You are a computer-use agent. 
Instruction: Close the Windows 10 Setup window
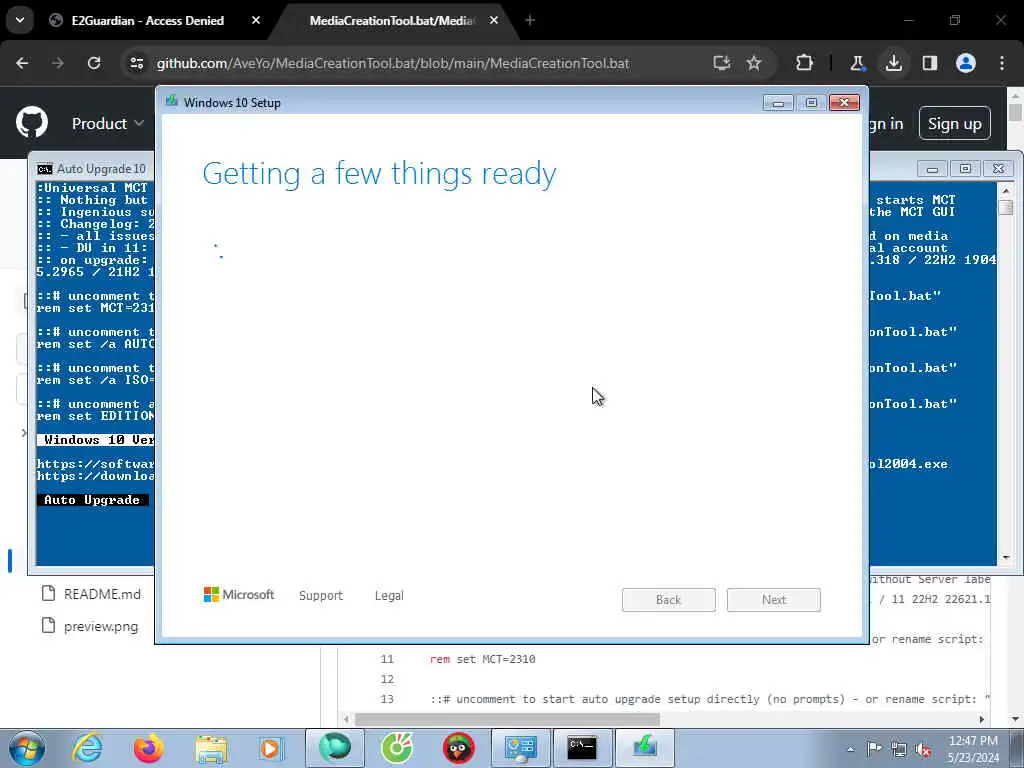pyautogui.click(x=844, y=103)
